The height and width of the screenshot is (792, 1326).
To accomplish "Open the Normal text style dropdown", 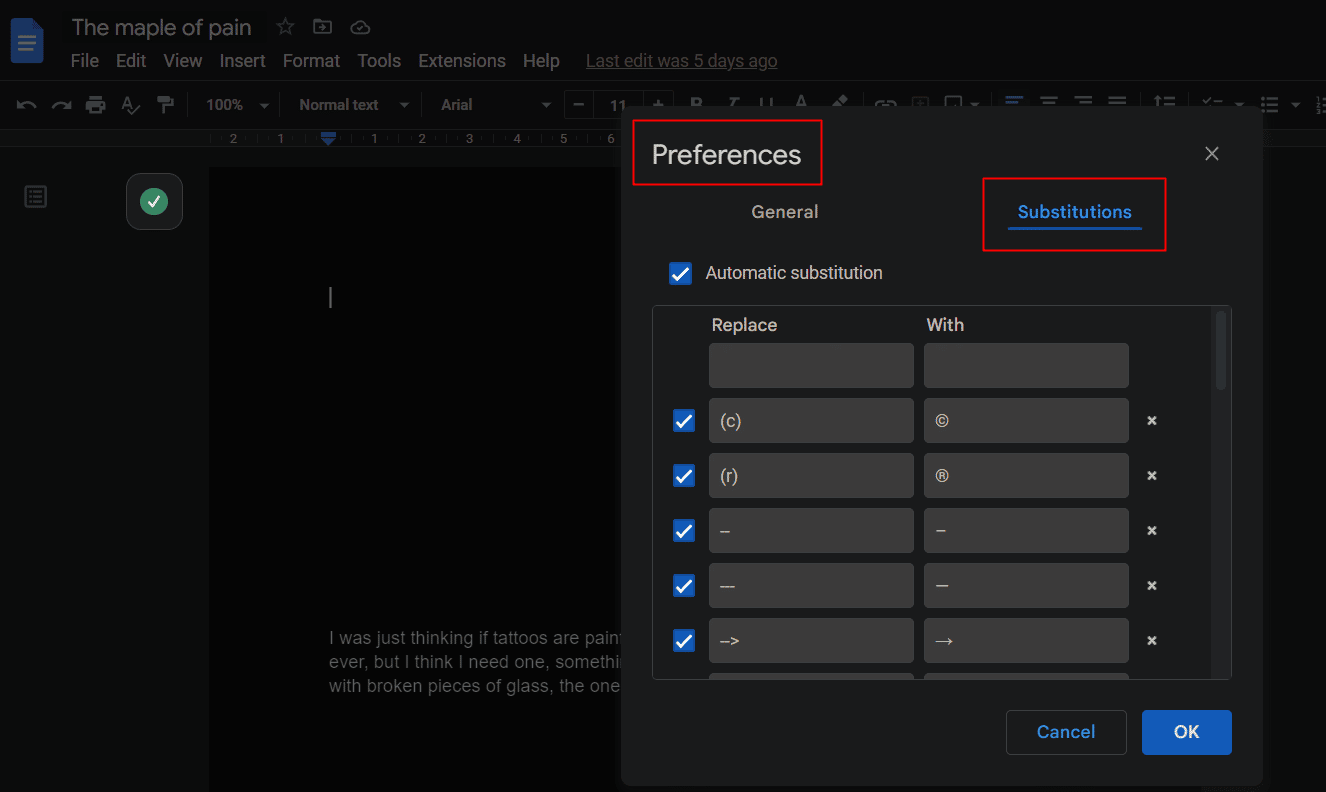I will point(354,105).
